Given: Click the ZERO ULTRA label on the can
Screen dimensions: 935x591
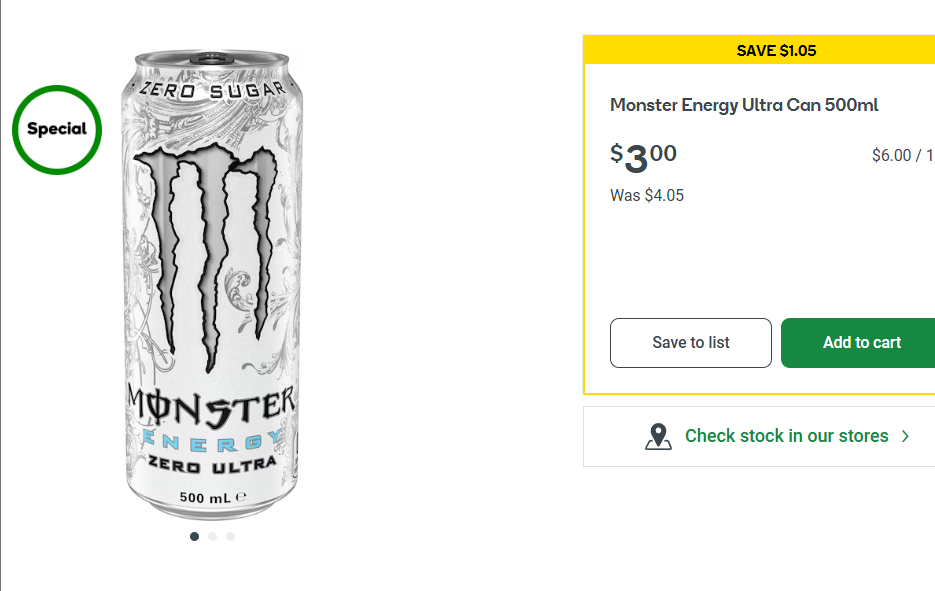Looking at the screenshot, I should pos(212,466).
